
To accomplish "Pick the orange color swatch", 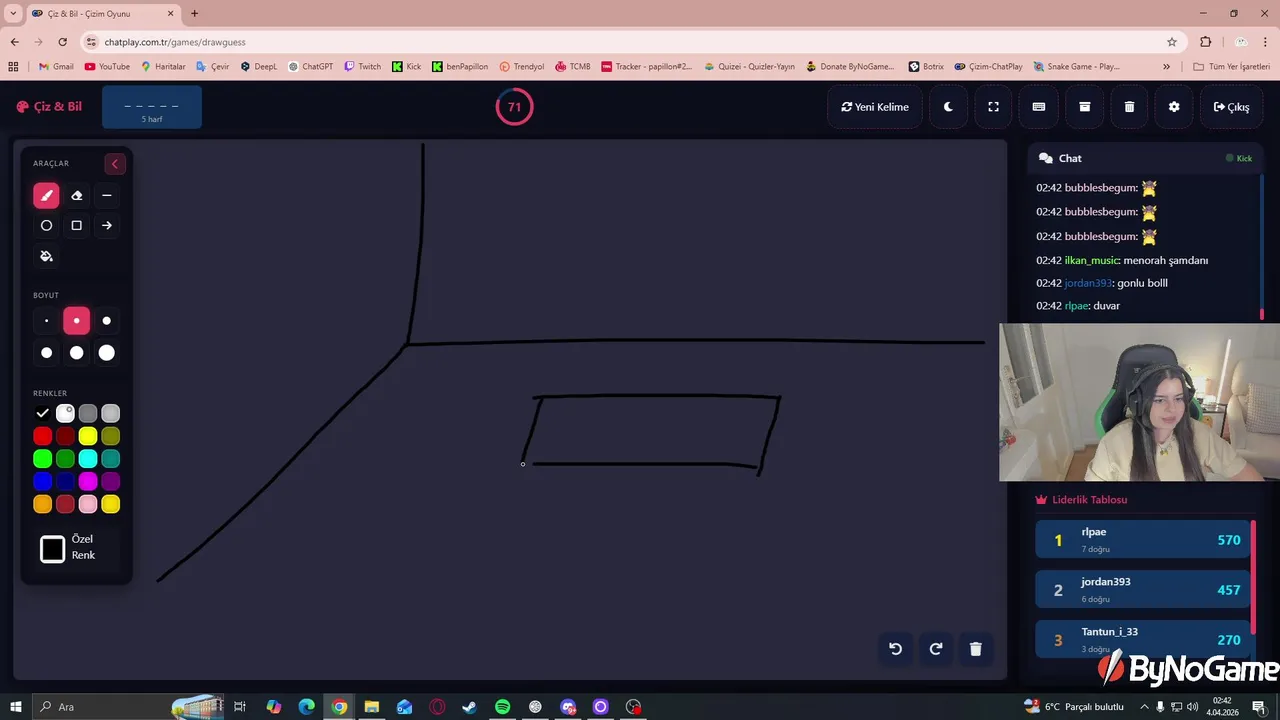I will [42, 505].
